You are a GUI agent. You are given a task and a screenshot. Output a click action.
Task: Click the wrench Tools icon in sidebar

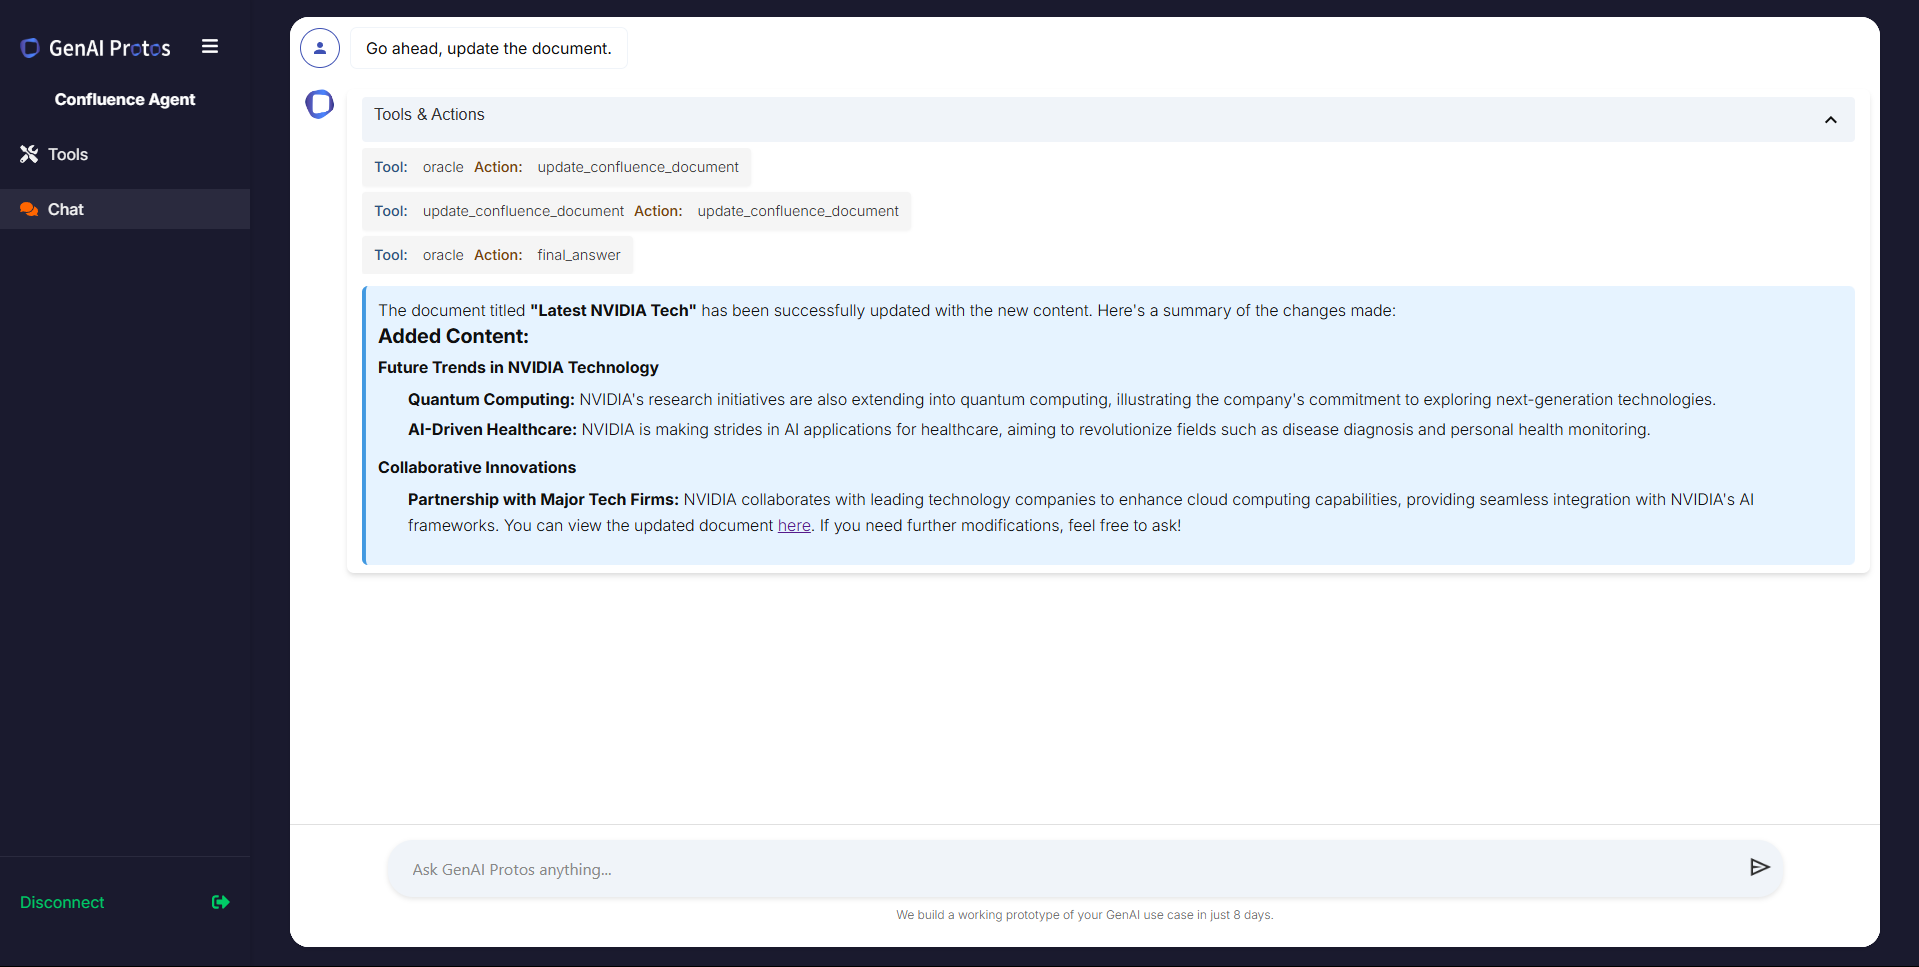point(29,154)
